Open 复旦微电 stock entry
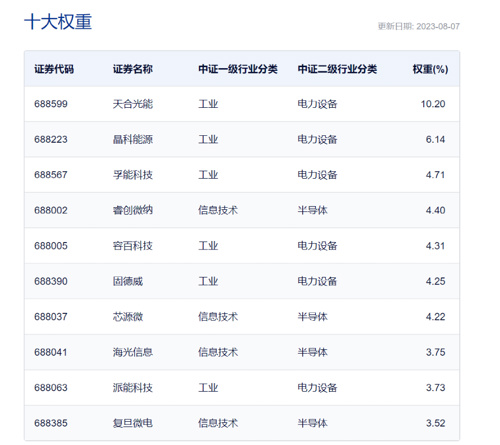Image resolution: width=500 pixels, height=445 pixels. [133, 423]
